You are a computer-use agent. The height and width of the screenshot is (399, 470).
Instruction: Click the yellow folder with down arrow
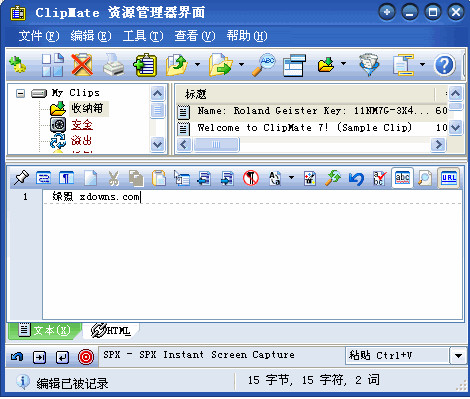326,65
